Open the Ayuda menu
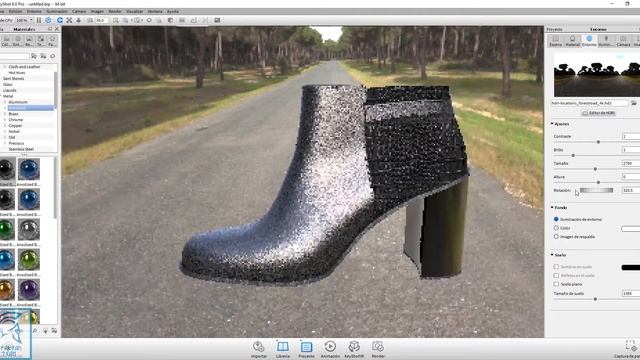Screen dimensions: 640x360 173,11
